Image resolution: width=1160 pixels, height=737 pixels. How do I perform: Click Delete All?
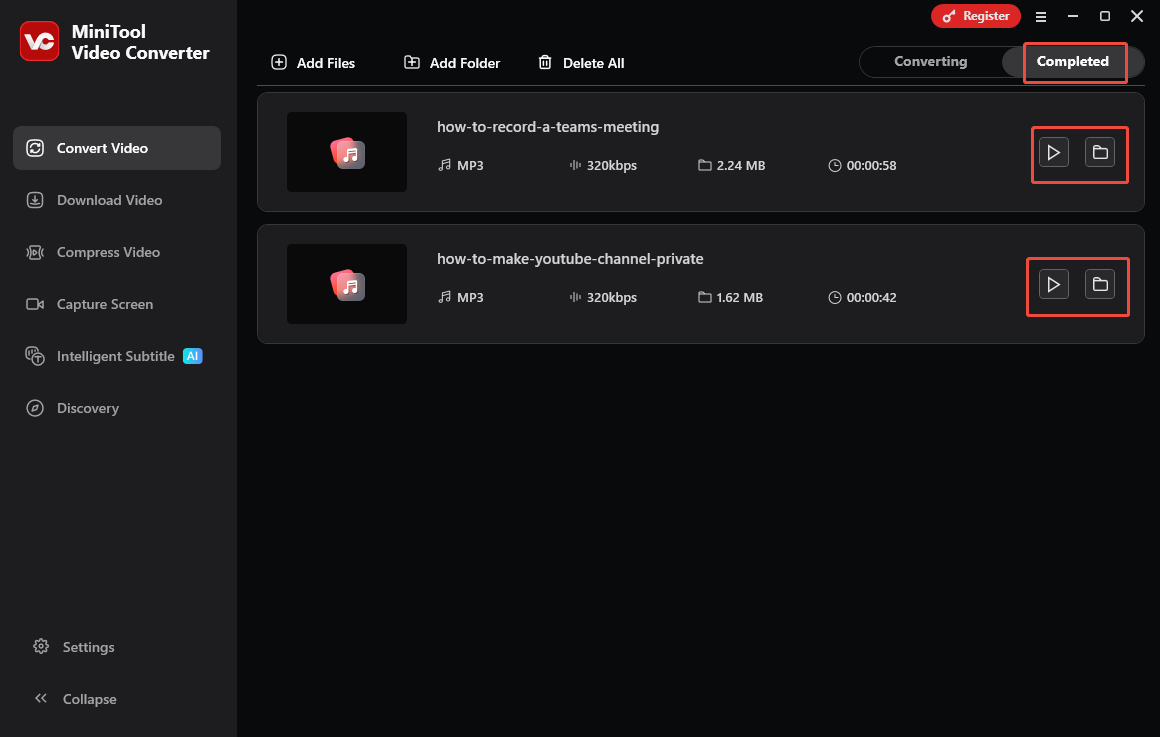click(x=581, y=62)
